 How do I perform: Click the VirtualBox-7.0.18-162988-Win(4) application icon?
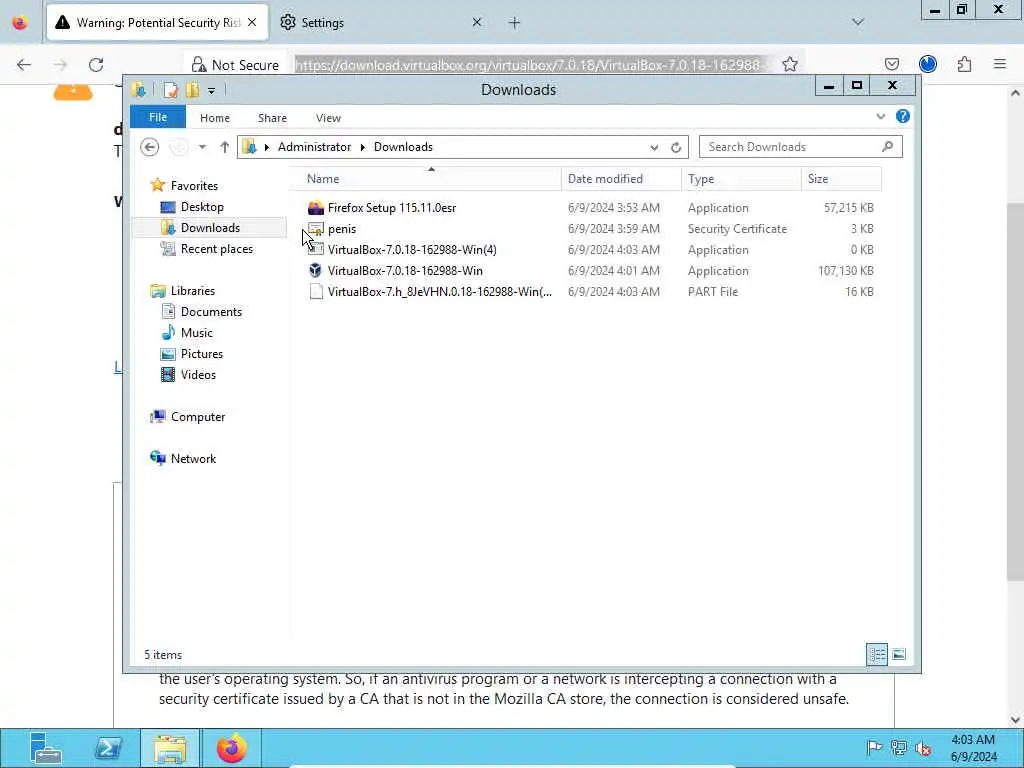316,249
